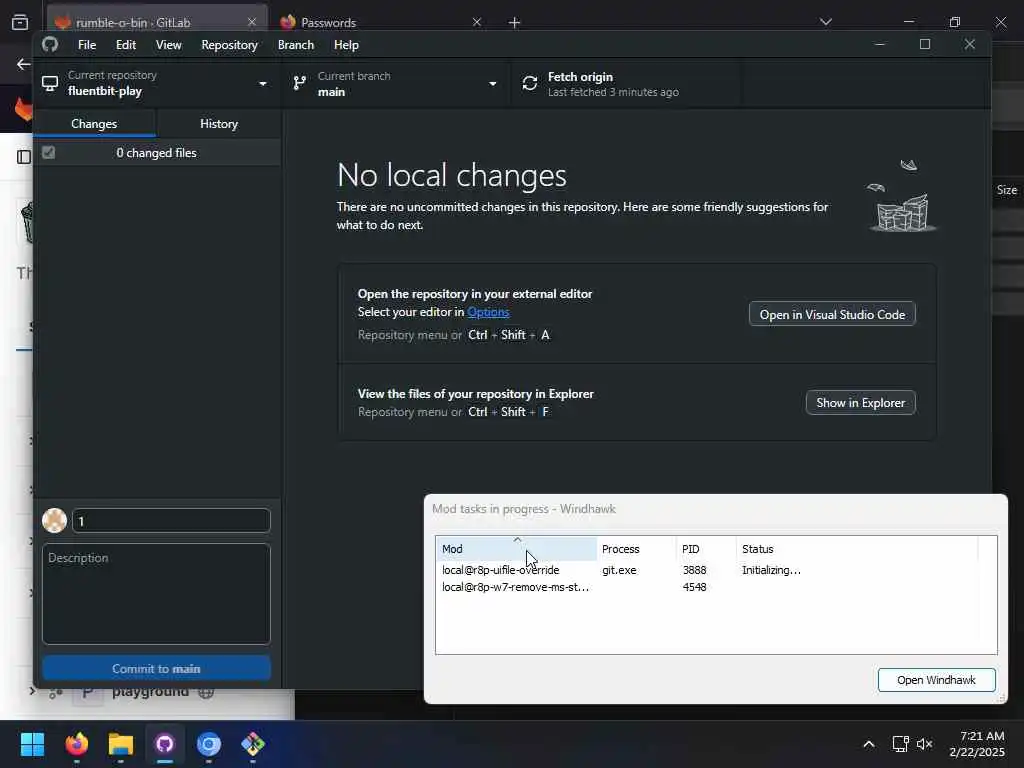Click the commit author avatar
This screenshot has width=1024, height=768.
click(54, 520)
